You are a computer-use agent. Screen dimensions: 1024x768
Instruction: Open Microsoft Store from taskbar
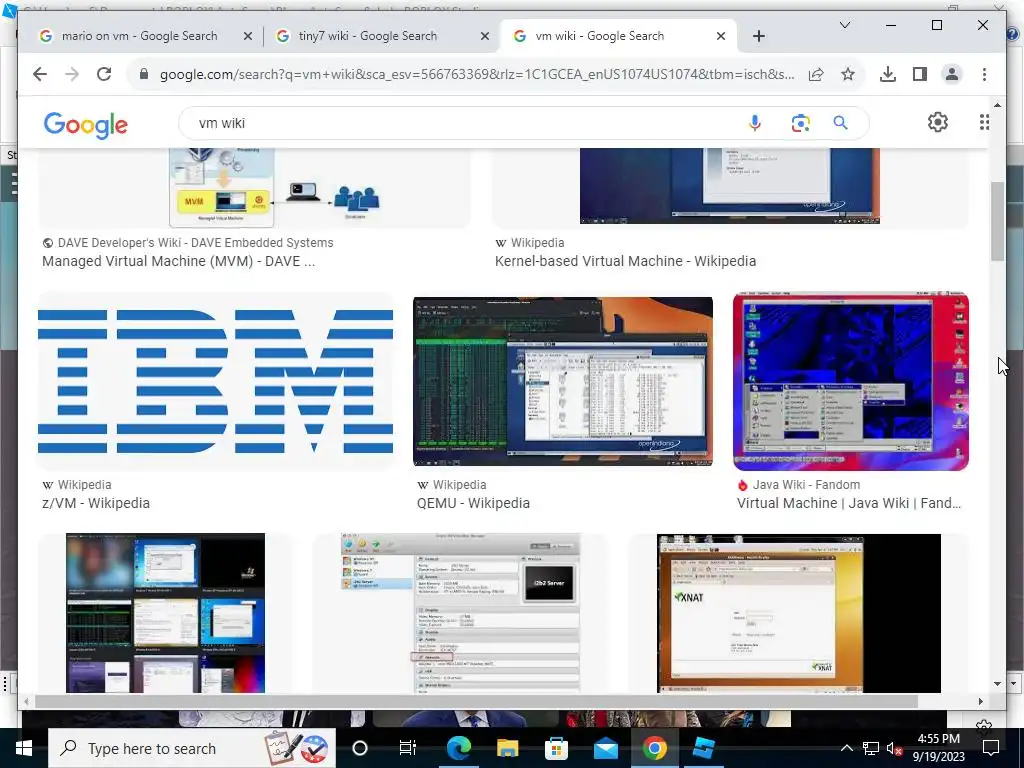click(x=556, y=748)
